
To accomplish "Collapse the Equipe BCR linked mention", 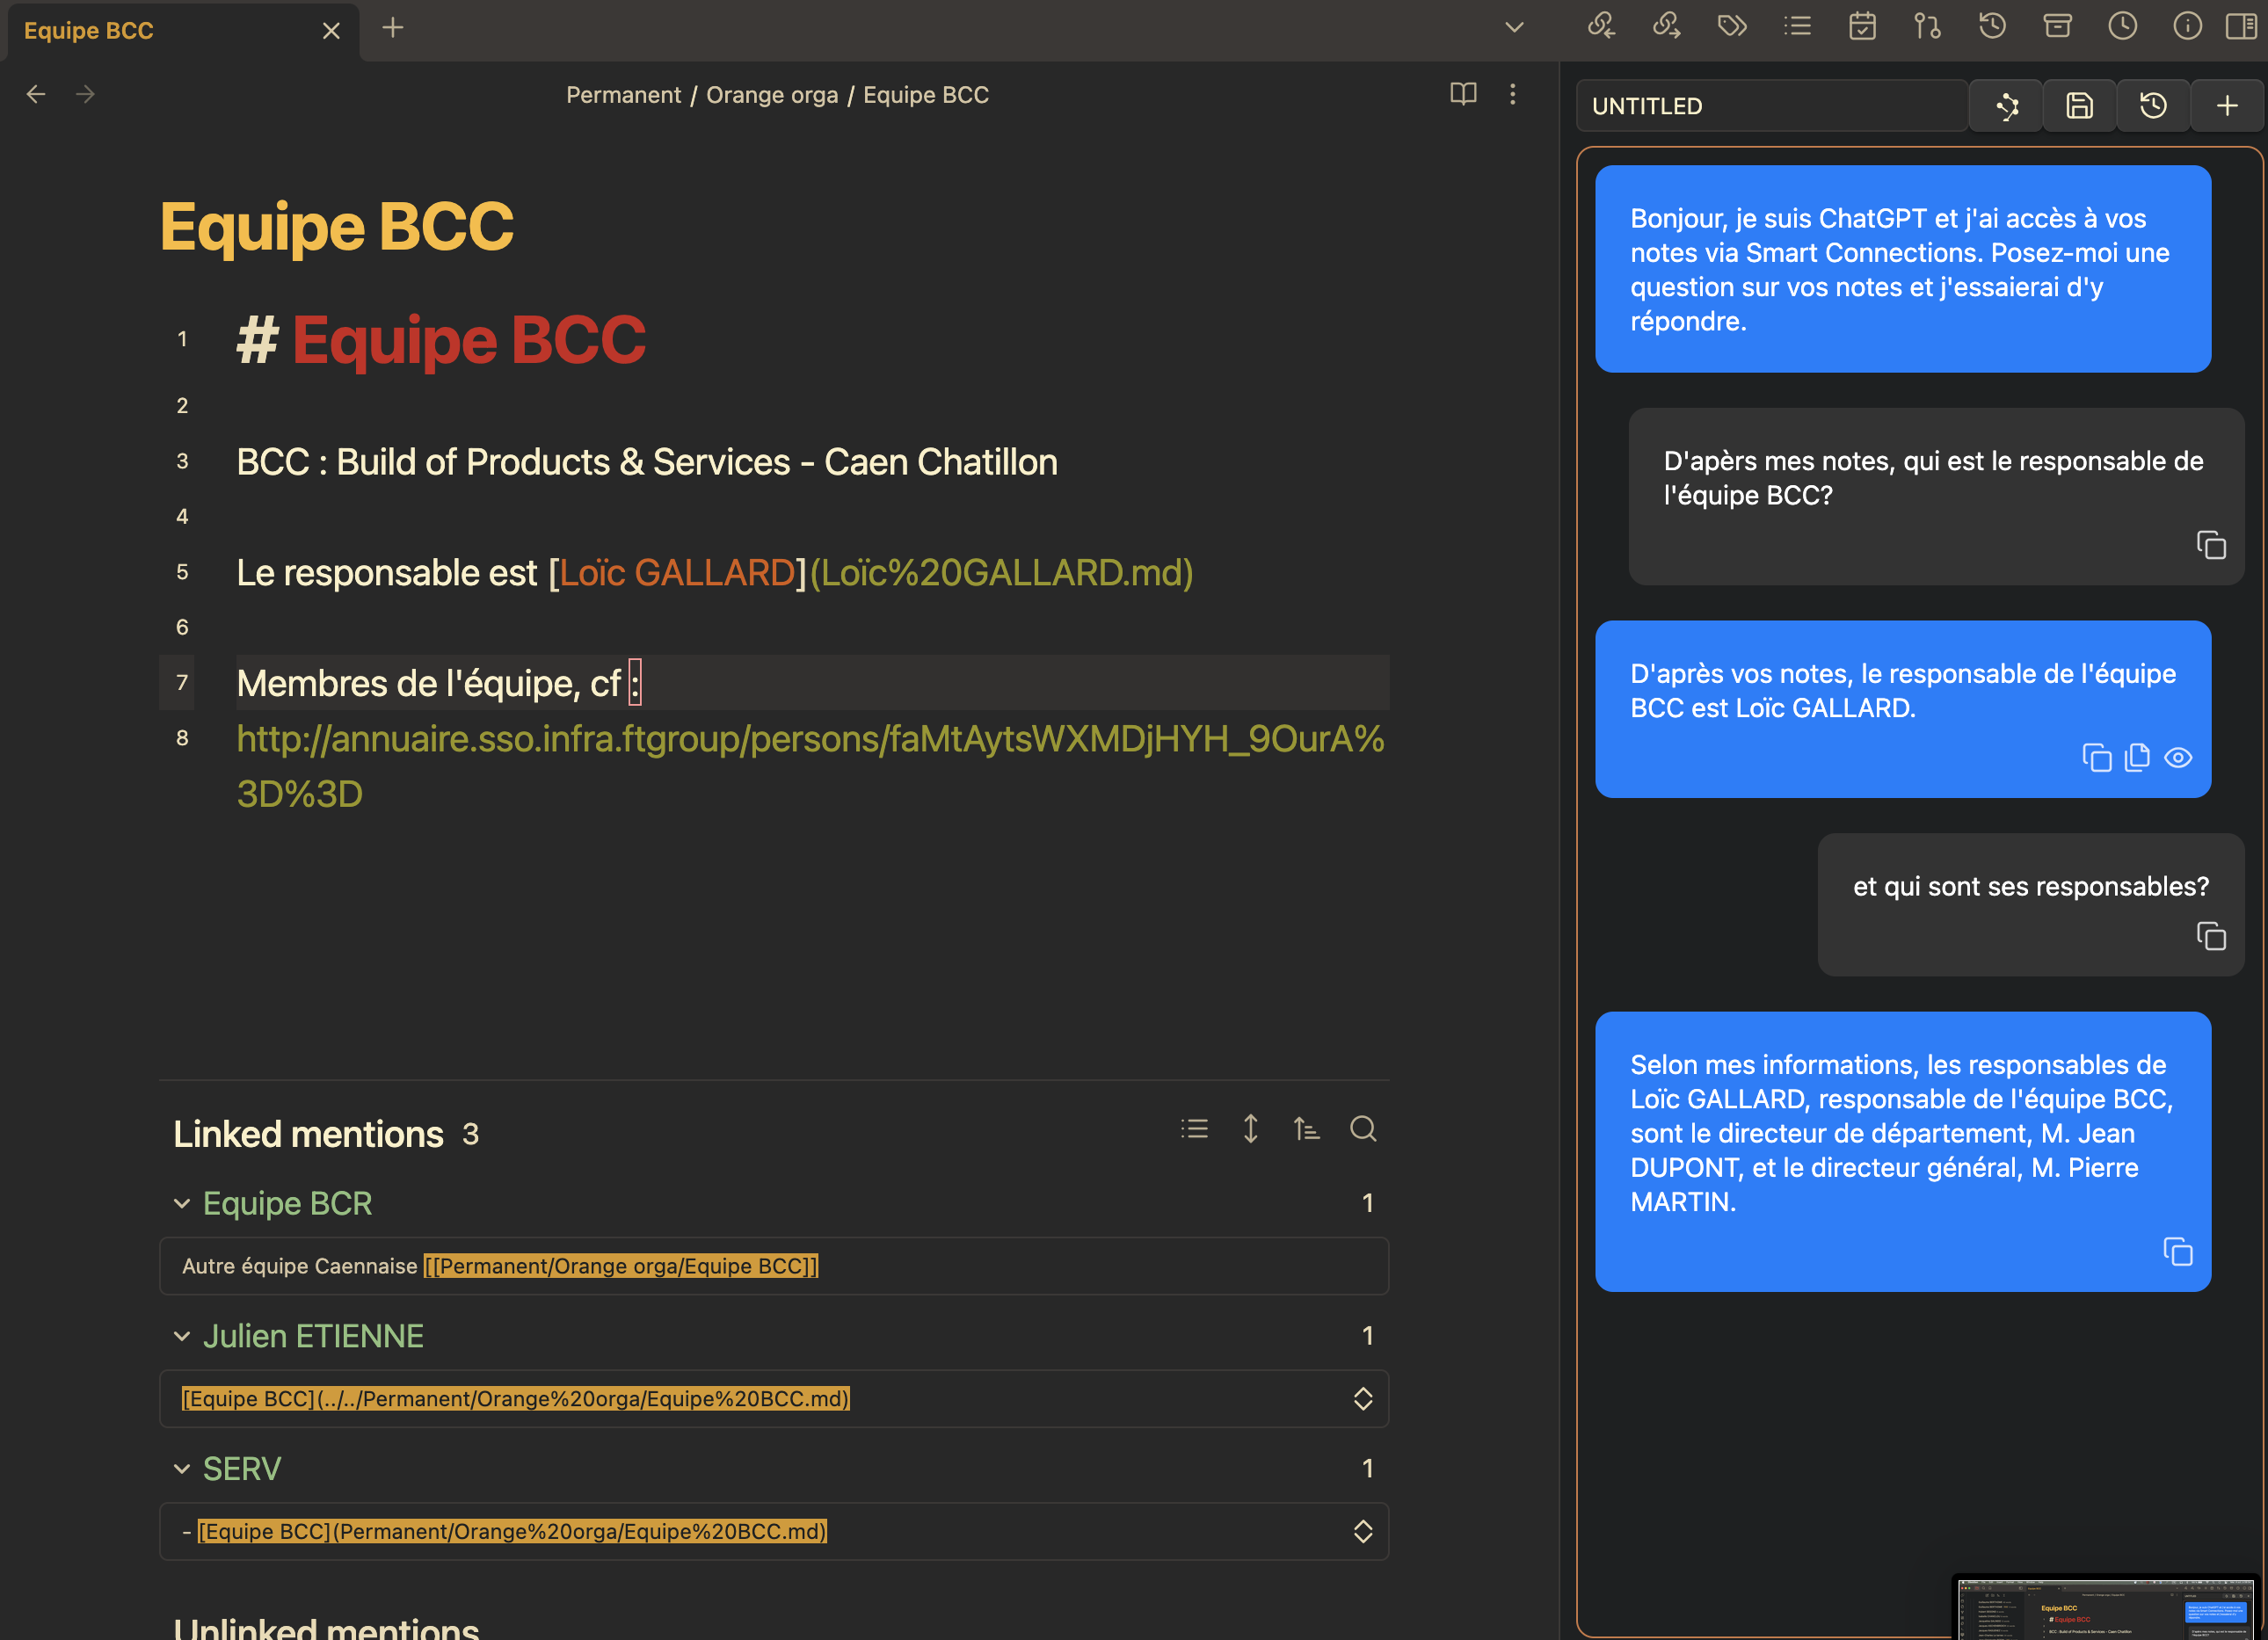I will click(182, 1203).
